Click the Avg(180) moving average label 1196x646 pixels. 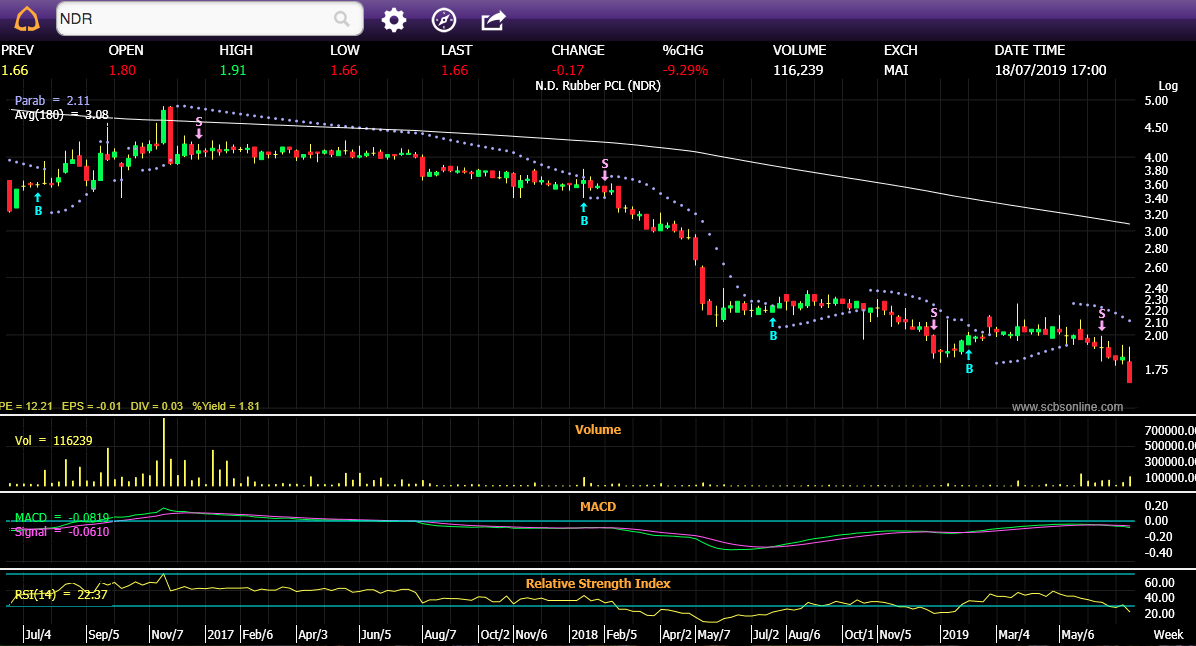pos(61,115)
